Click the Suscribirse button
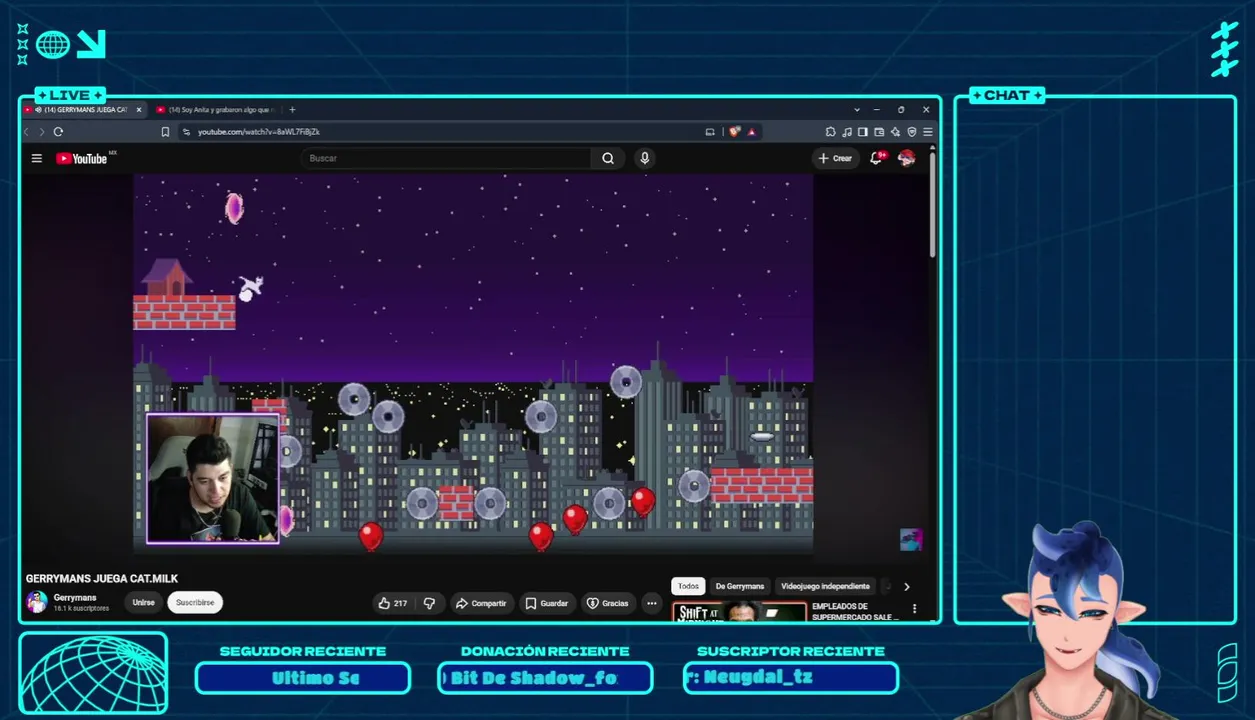1255x720 pixels. (x=195, y=603)
